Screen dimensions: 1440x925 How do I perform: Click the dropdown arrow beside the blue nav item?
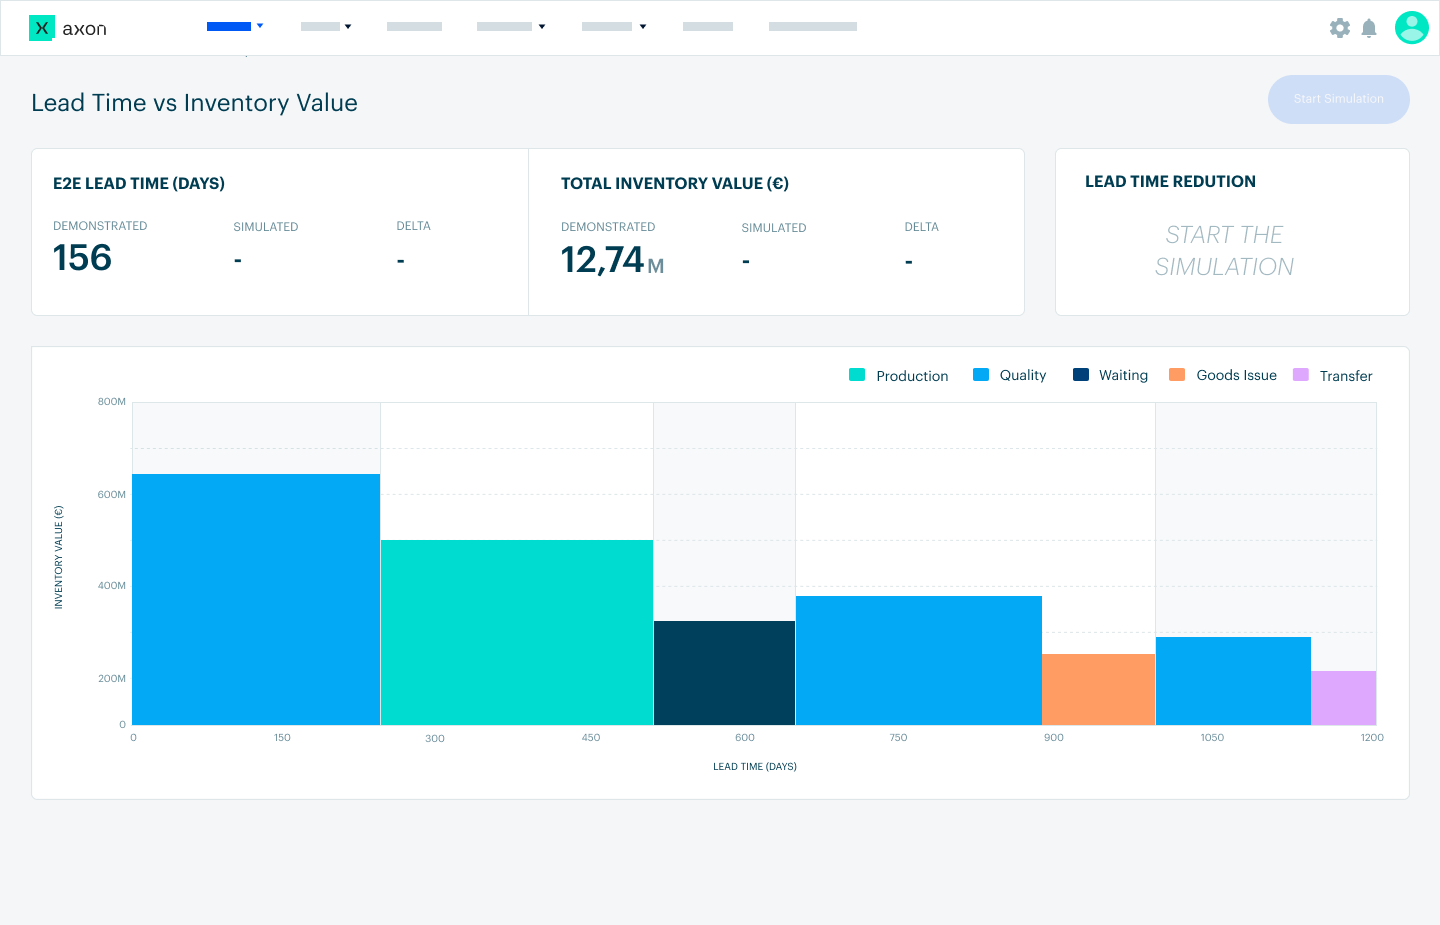(260, 26)
